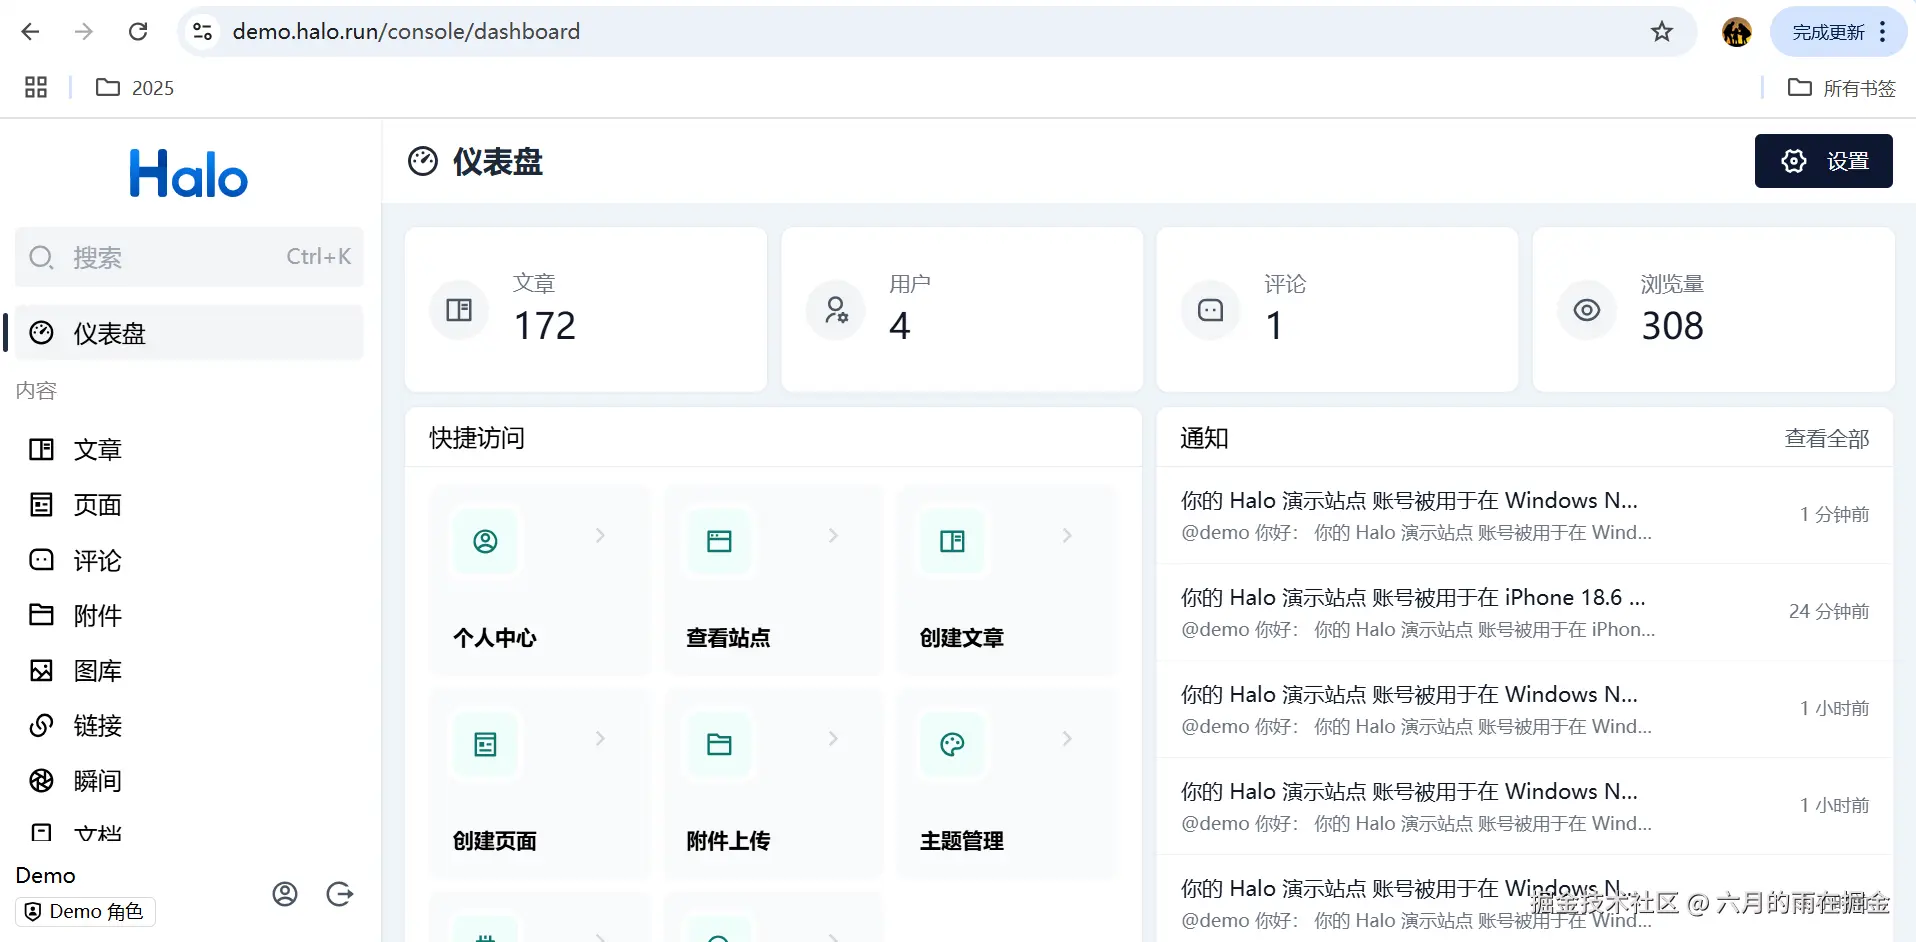Click the 浏览量 statistics eye icon
The width and height of the screenshot is (1916, 942).
[x=1587, y=310]
